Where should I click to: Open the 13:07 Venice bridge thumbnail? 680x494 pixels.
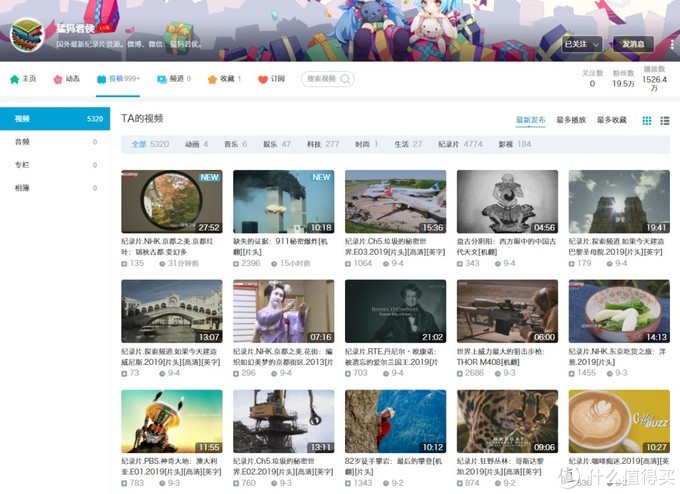(x=172, y=311)
